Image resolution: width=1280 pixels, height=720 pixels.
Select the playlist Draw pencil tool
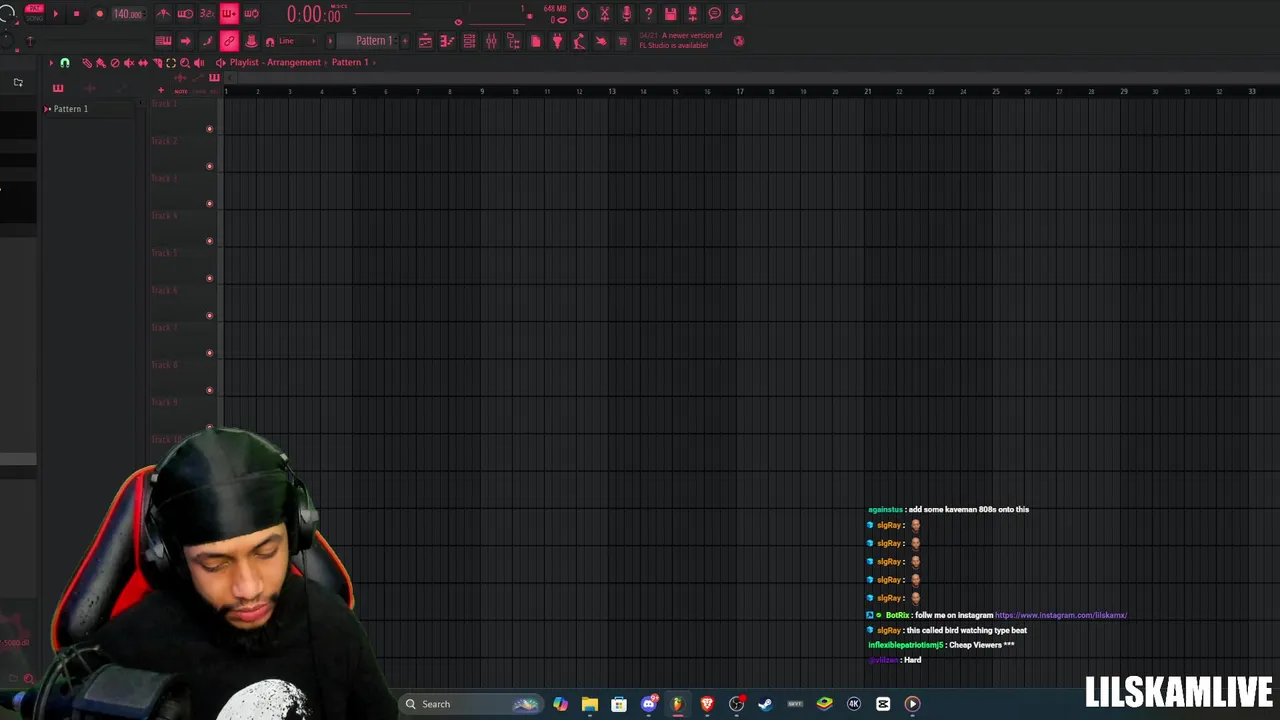point(87,62)
